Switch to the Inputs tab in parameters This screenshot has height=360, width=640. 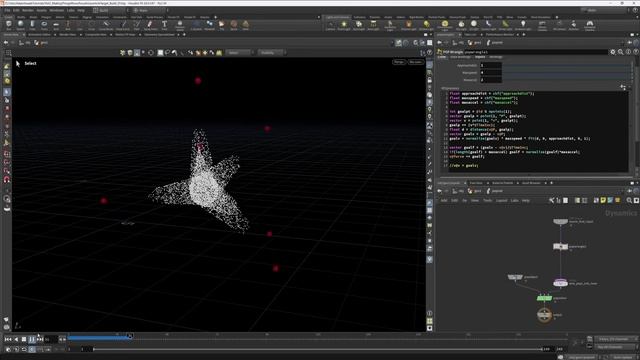pos(480,57)
